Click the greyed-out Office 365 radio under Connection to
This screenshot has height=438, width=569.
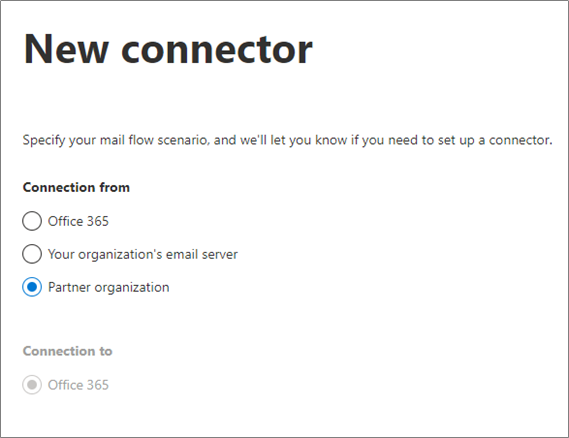(x=32, y=385)
